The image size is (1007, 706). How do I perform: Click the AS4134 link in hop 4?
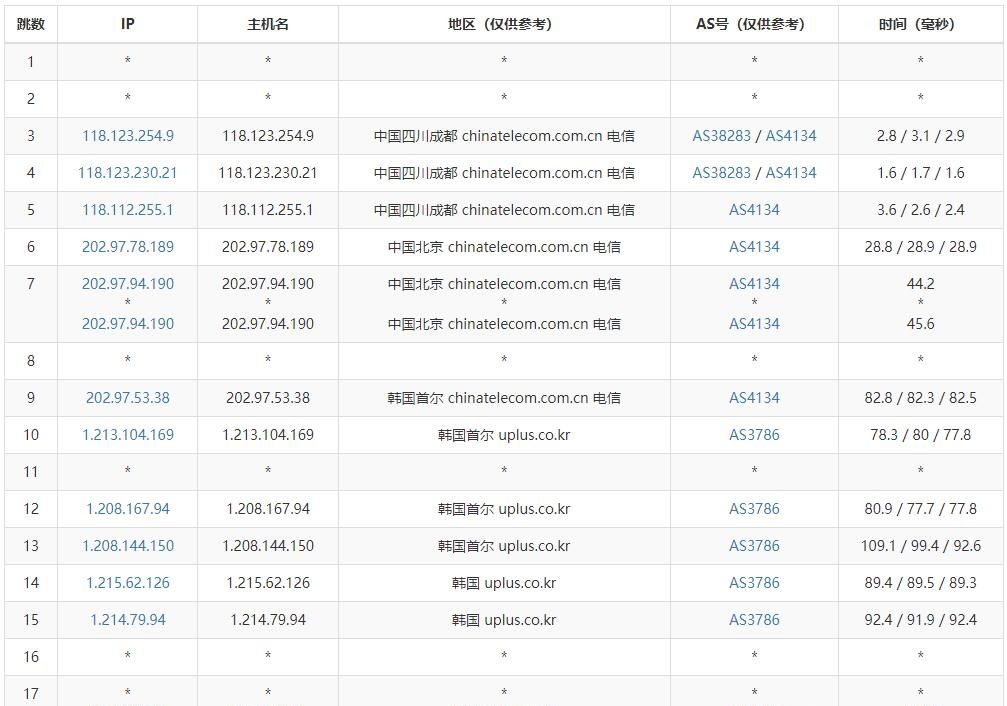(x=791, y=173)
